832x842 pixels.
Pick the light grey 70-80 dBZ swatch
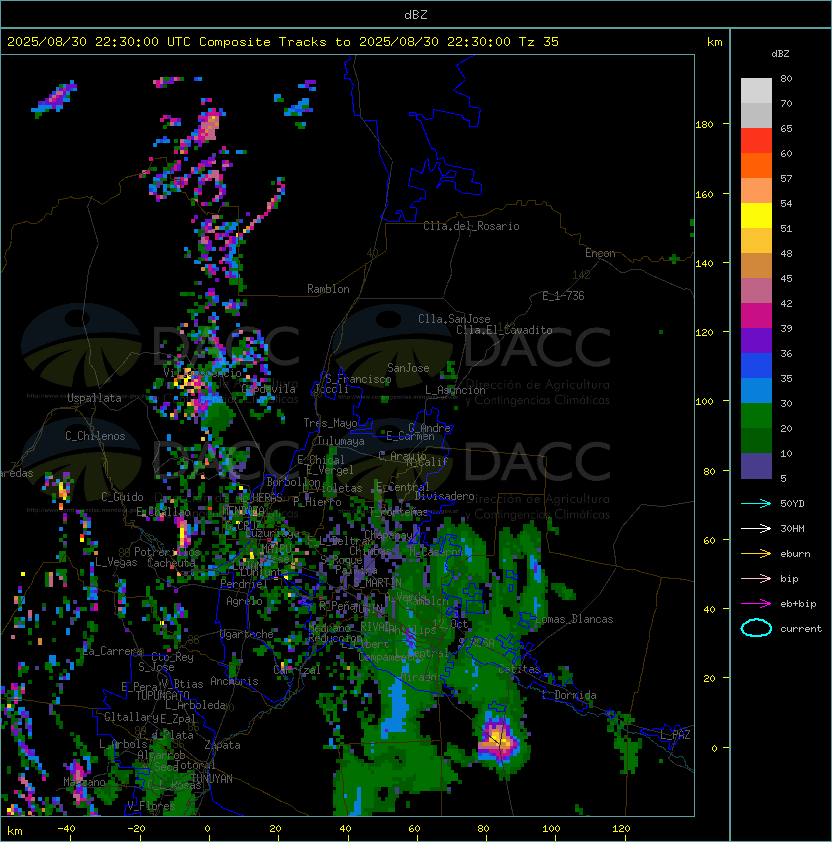tap(756, 91)
